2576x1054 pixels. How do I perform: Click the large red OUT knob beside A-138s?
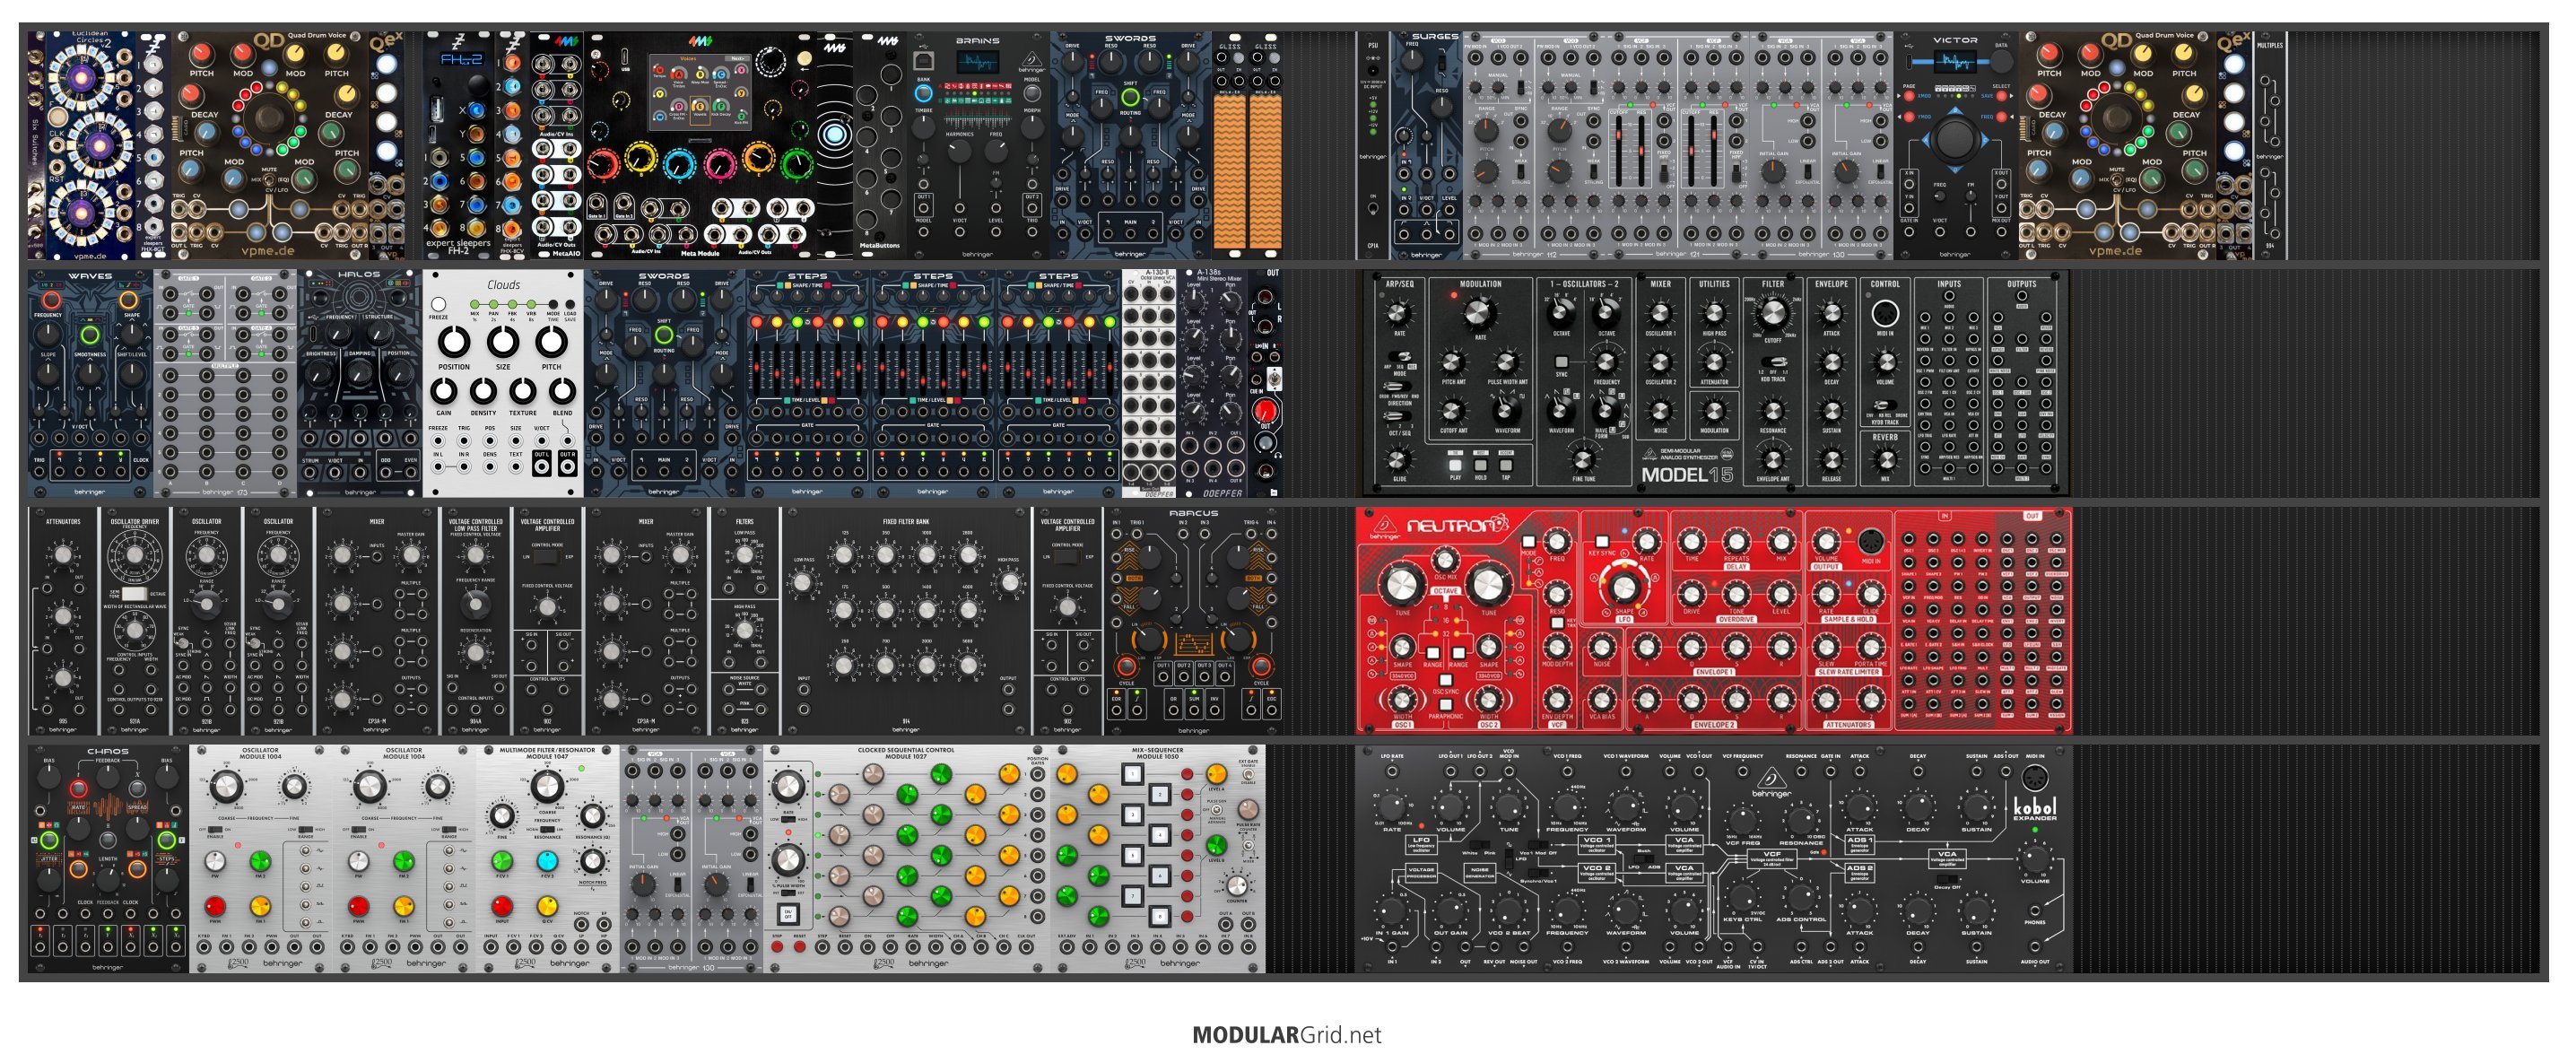[1265, 411]
